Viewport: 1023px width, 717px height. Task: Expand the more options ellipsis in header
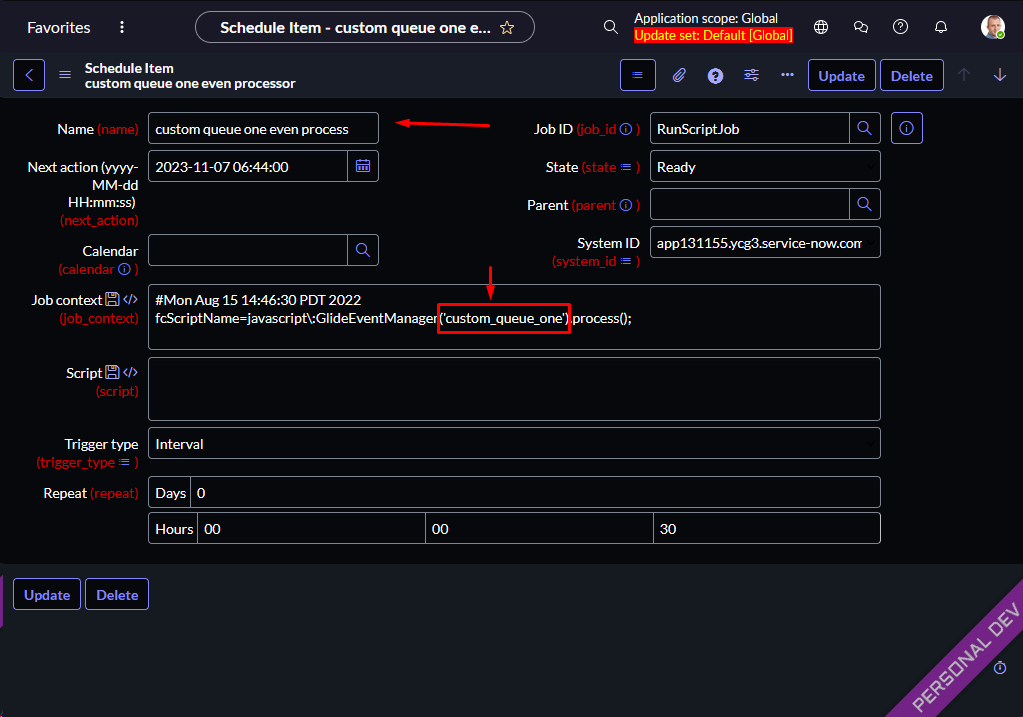(x=787, y=75)
